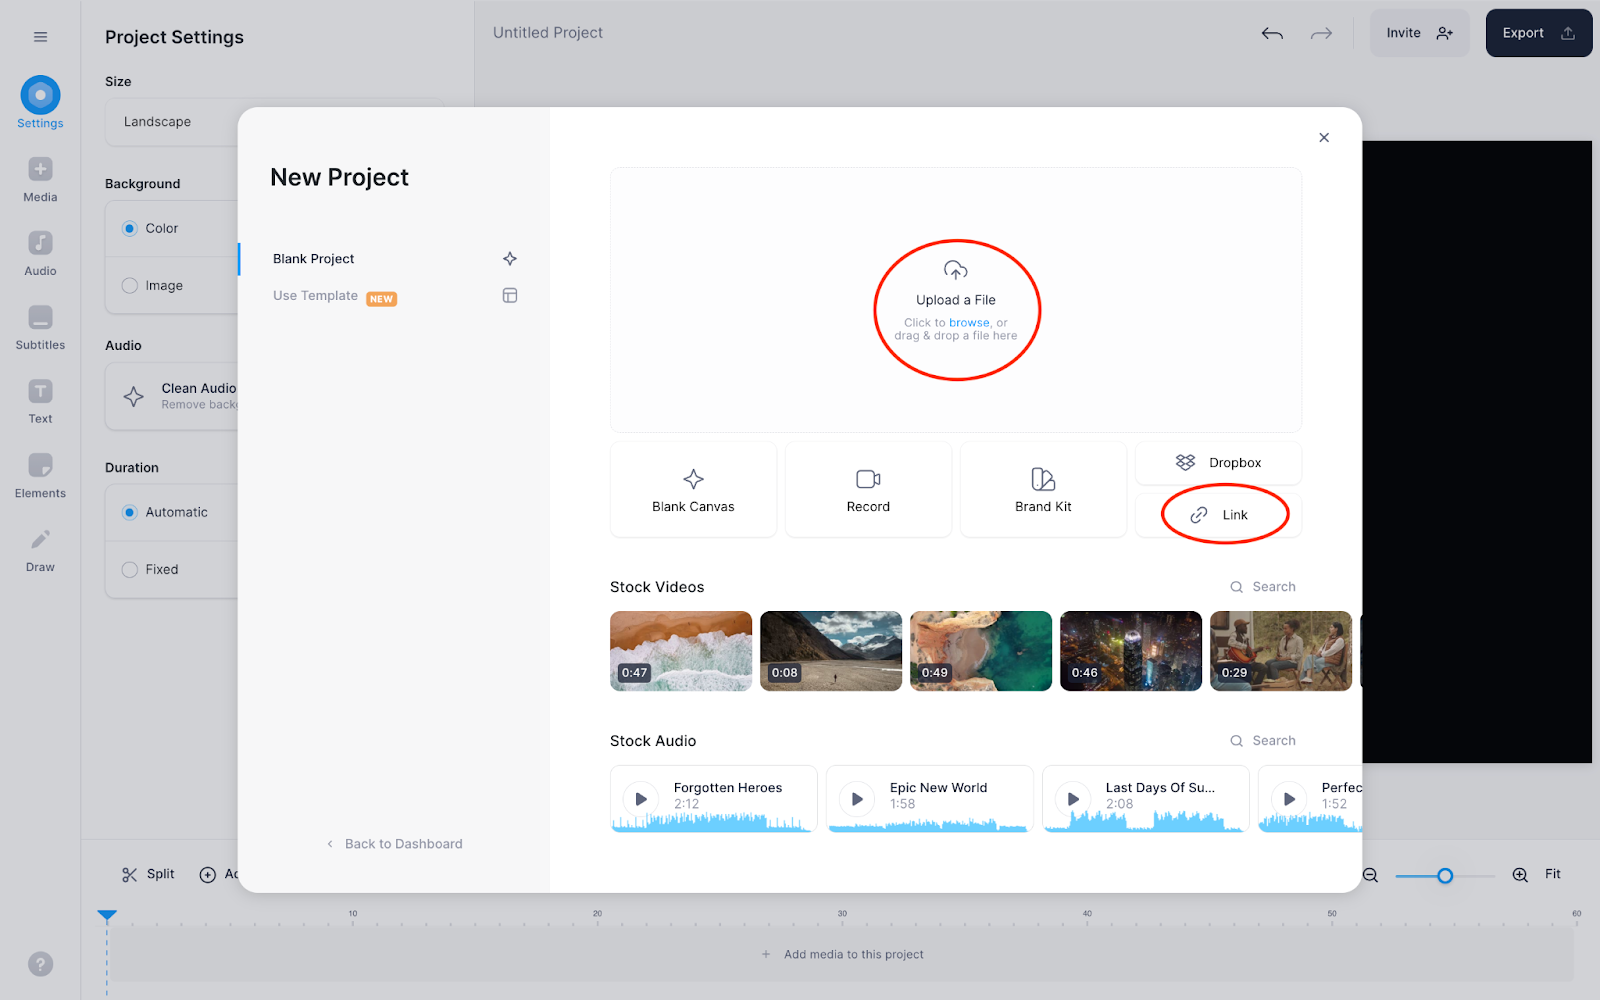Screen dimensions: 1600x1000
Task: Open the help question mark icon
Action: coord(40,964)
